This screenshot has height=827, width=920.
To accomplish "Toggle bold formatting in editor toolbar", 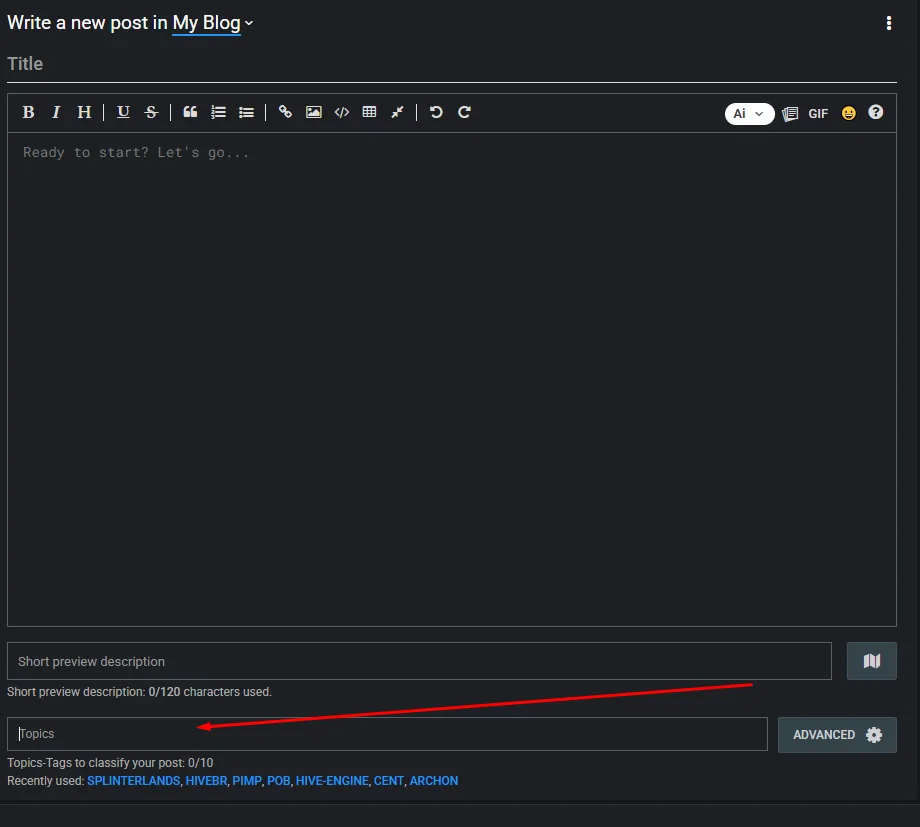I will click(28, 112).
